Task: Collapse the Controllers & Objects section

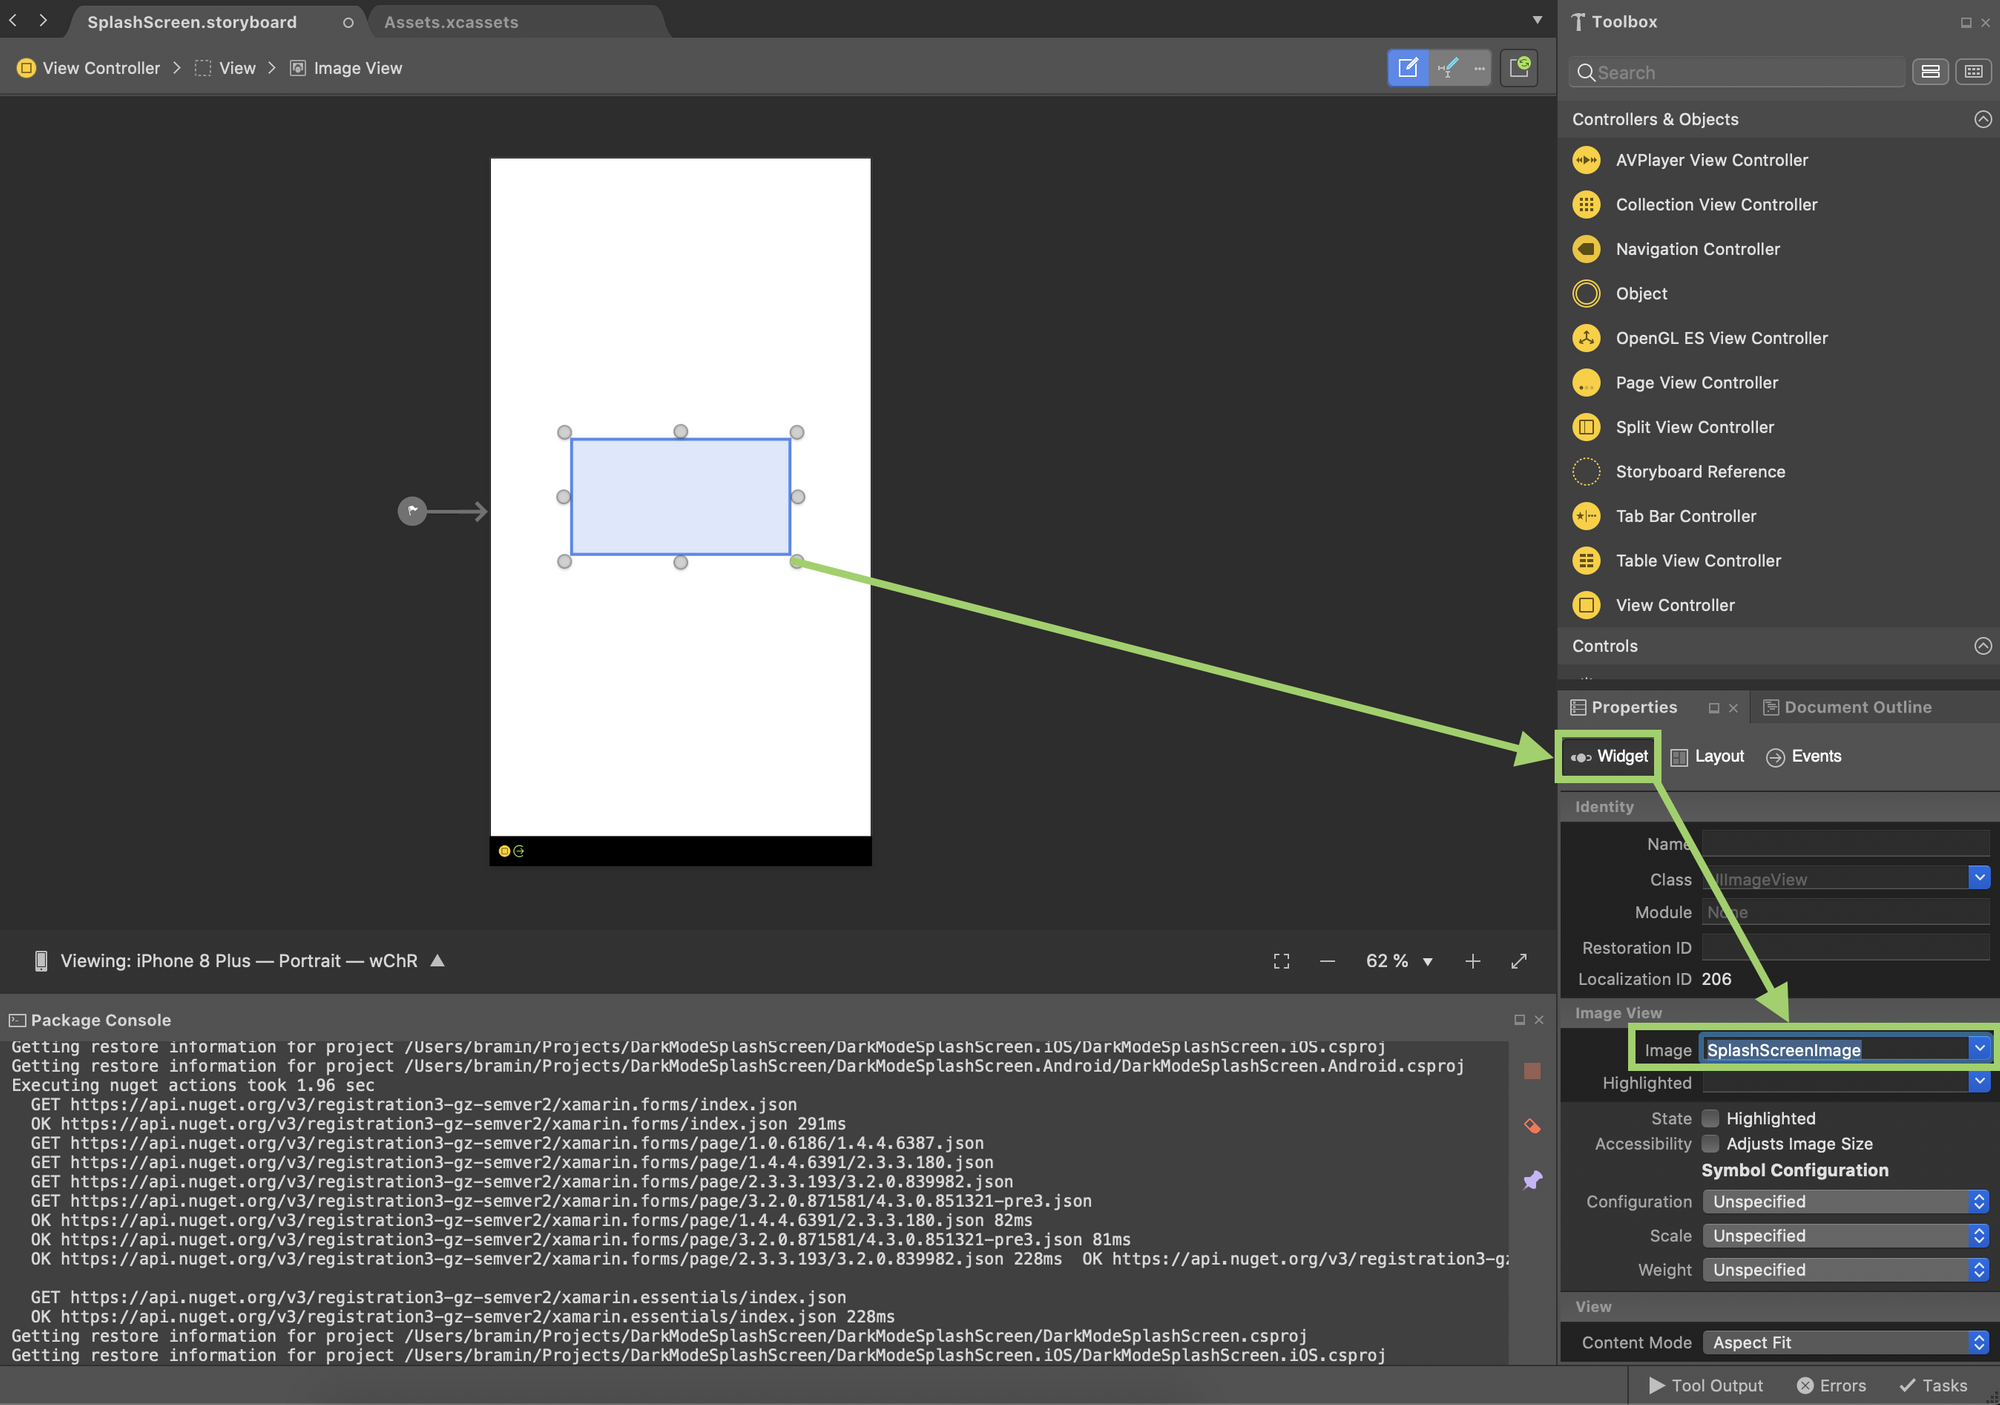Action: [x=1982, y=119]
